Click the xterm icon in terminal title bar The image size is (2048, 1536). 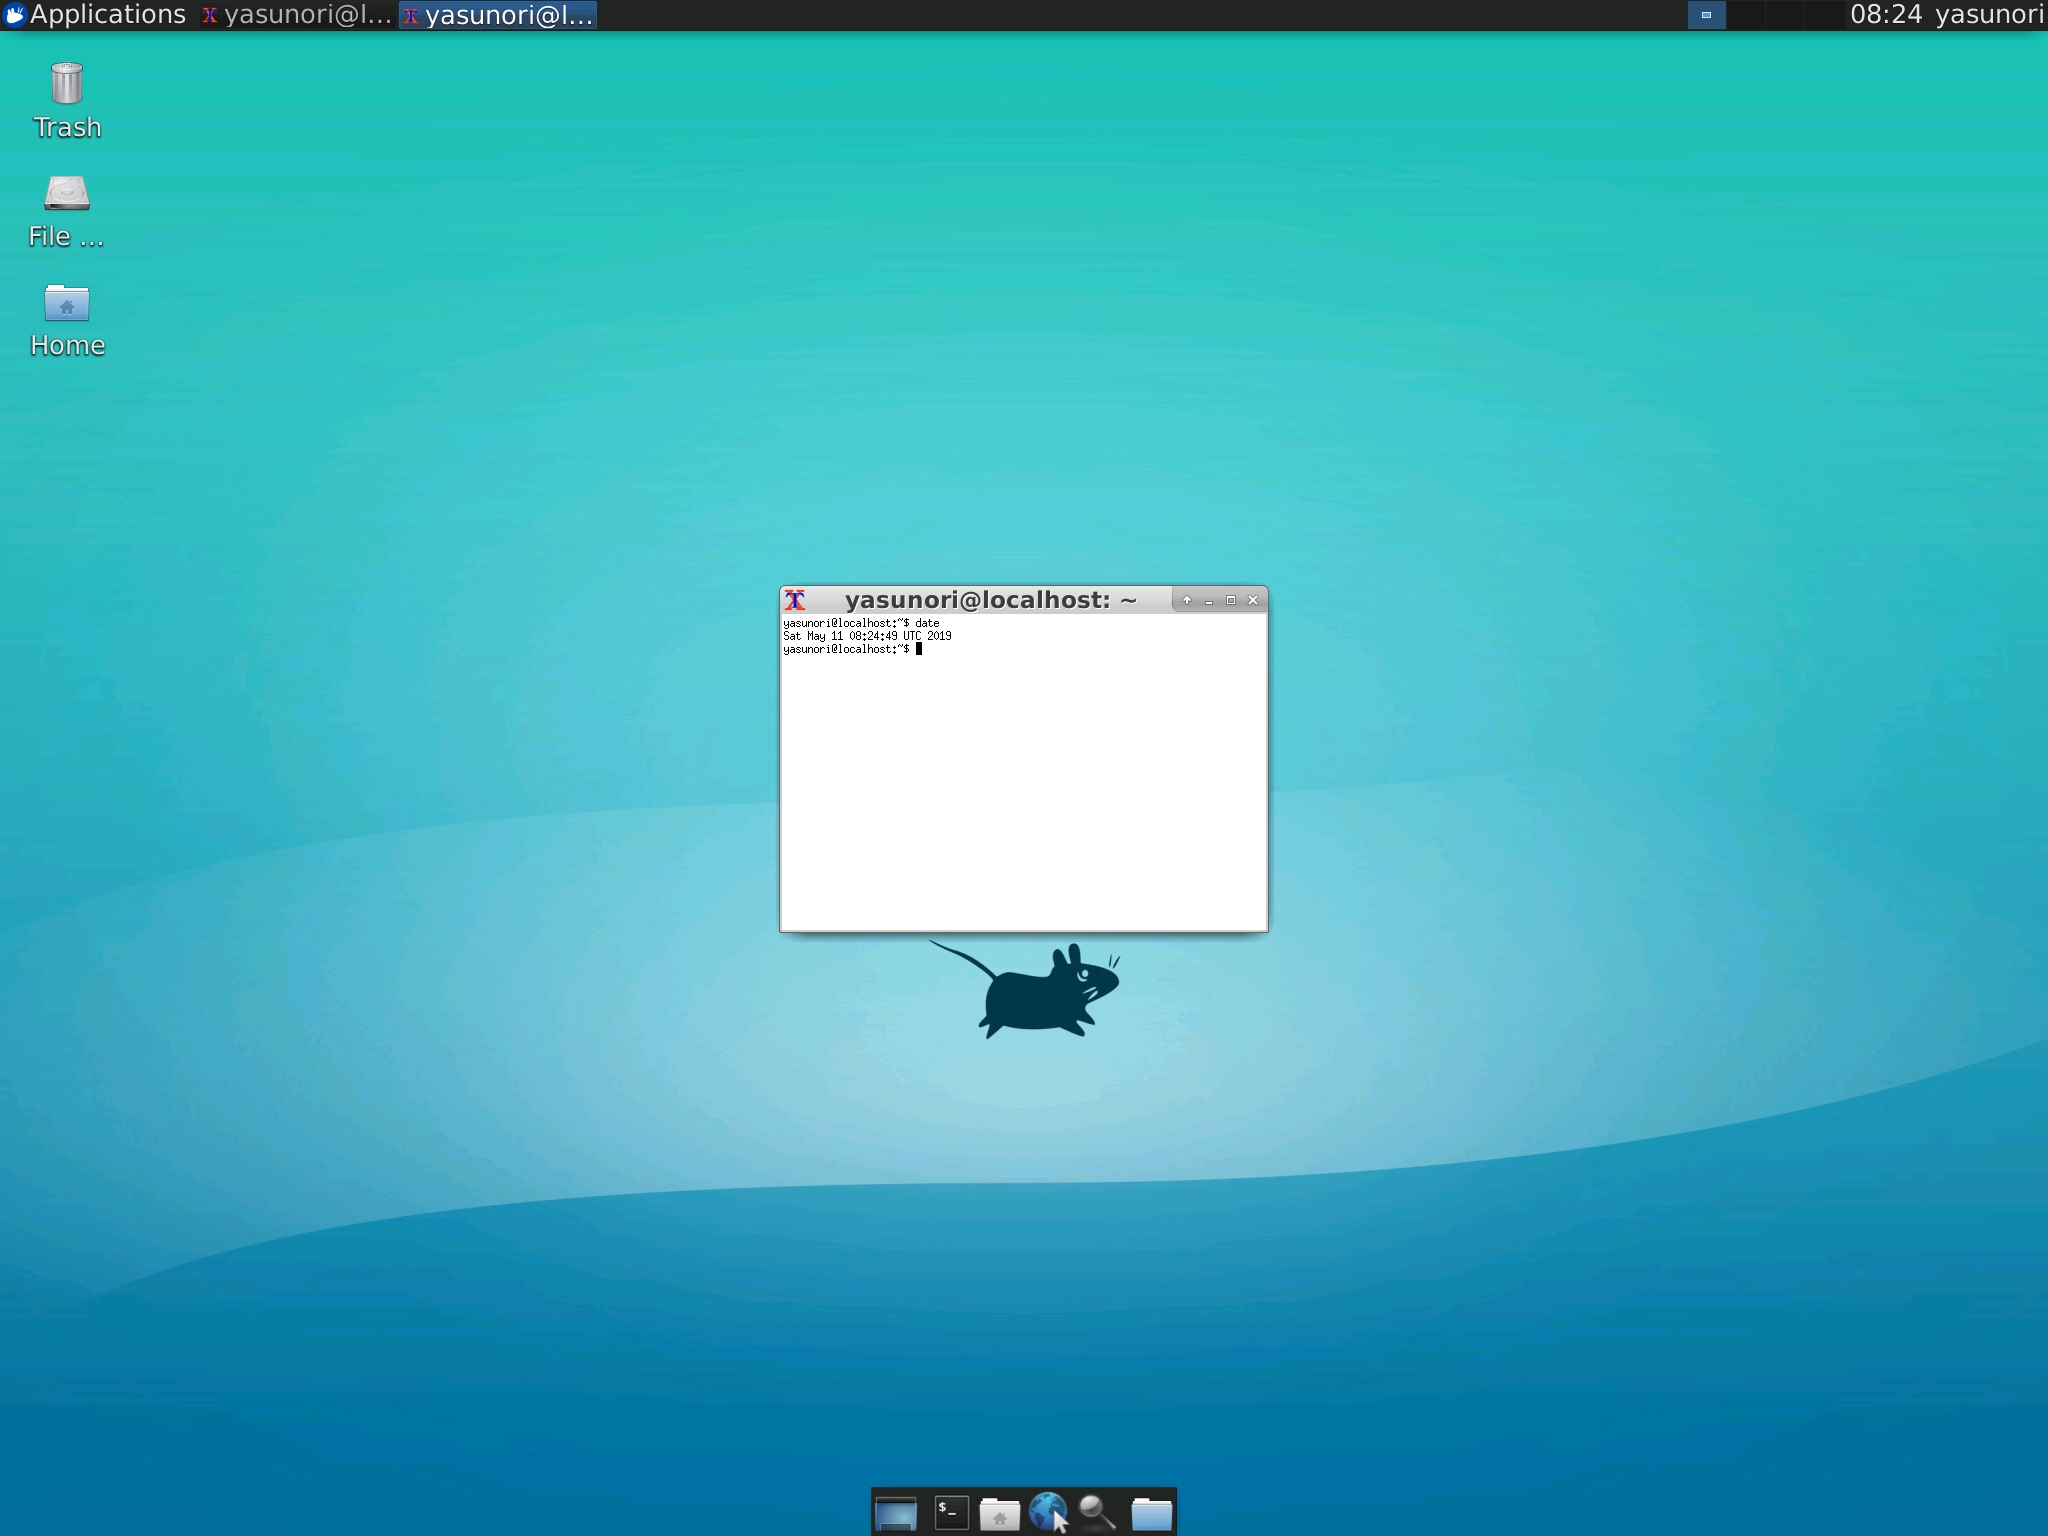[796, 600]
